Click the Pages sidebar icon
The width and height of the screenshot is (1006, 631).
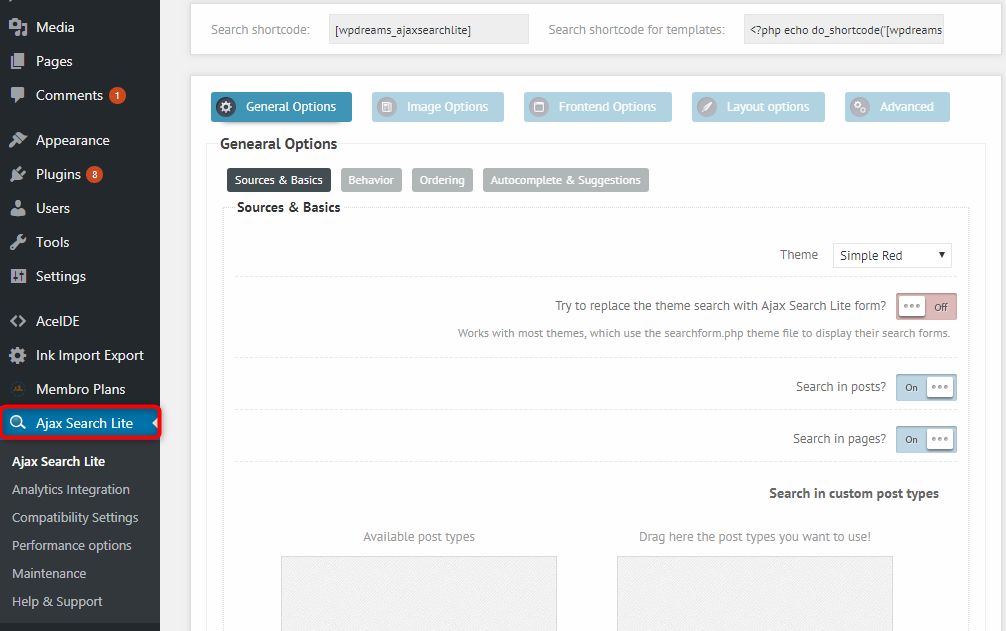pos(18,61)
